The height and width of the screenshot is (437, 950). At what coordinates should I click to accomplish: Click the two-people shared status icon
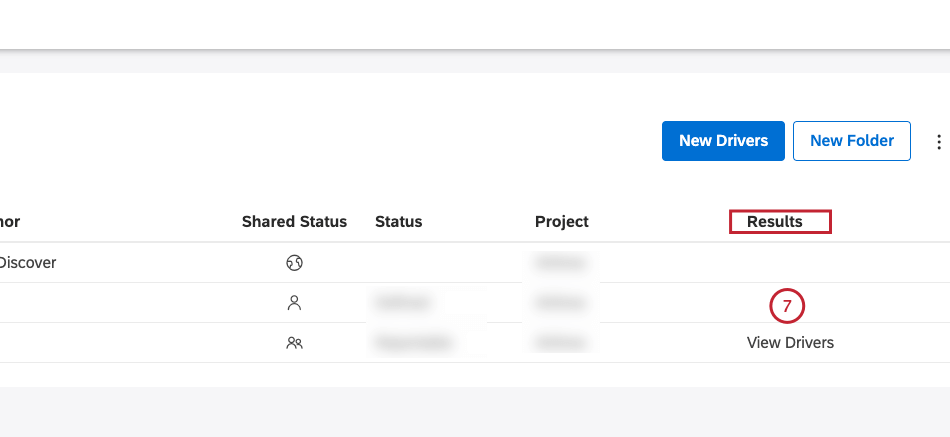click(x=294, y=342)
